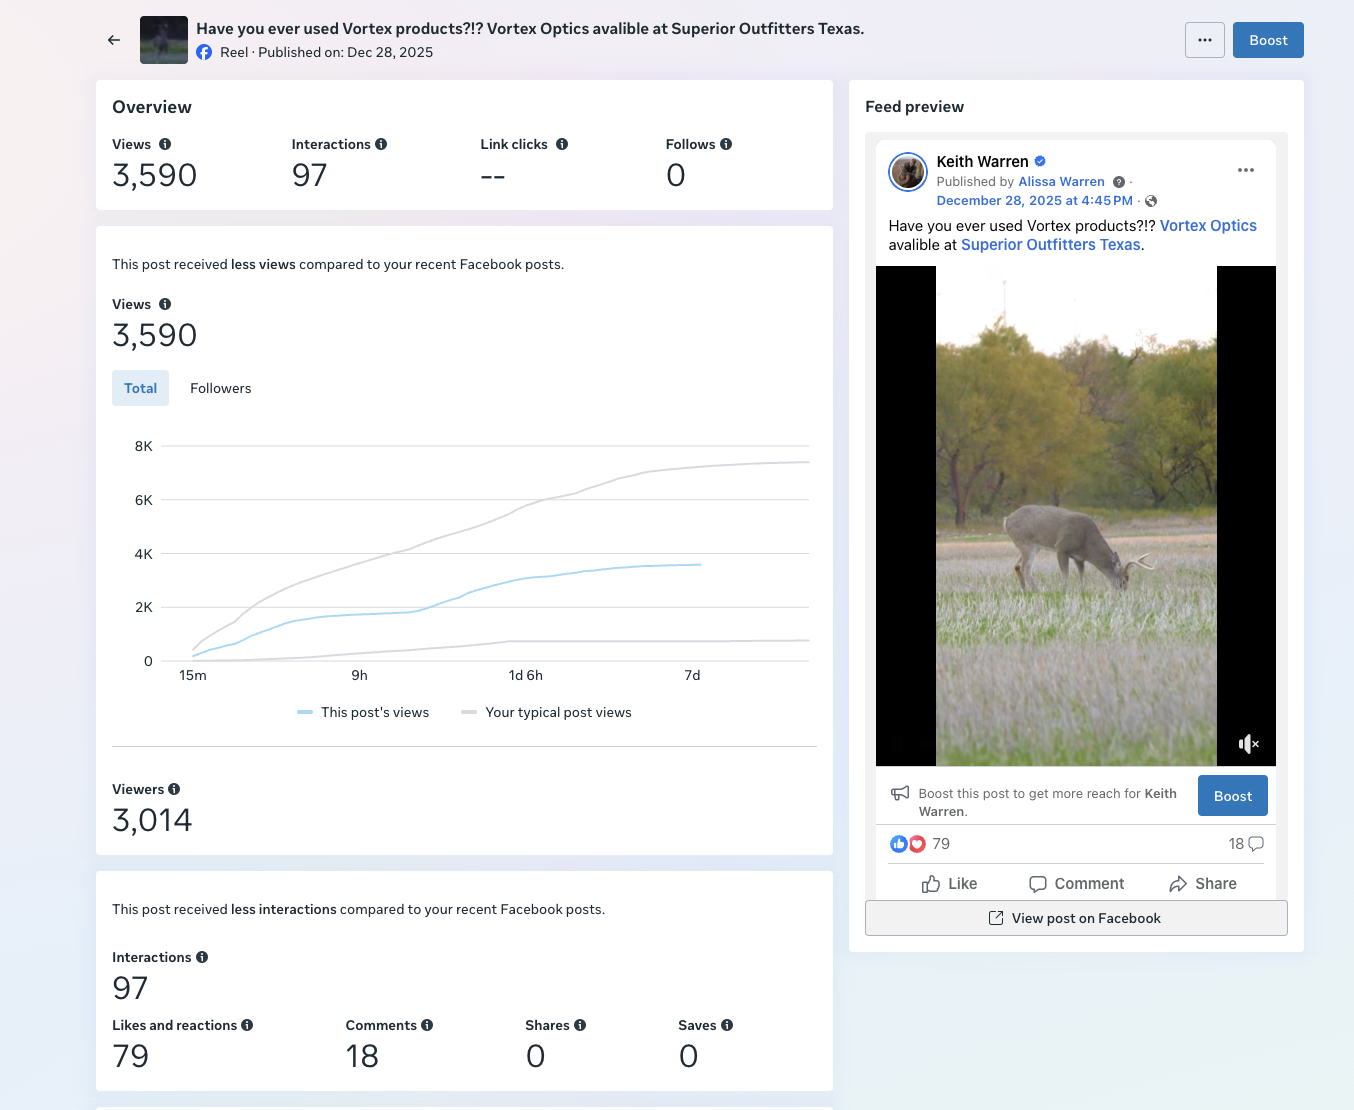Viewport: 1354px width, 1110px height.
Task: Click View post on Facebook button
Action: (x=1076, y=918)
